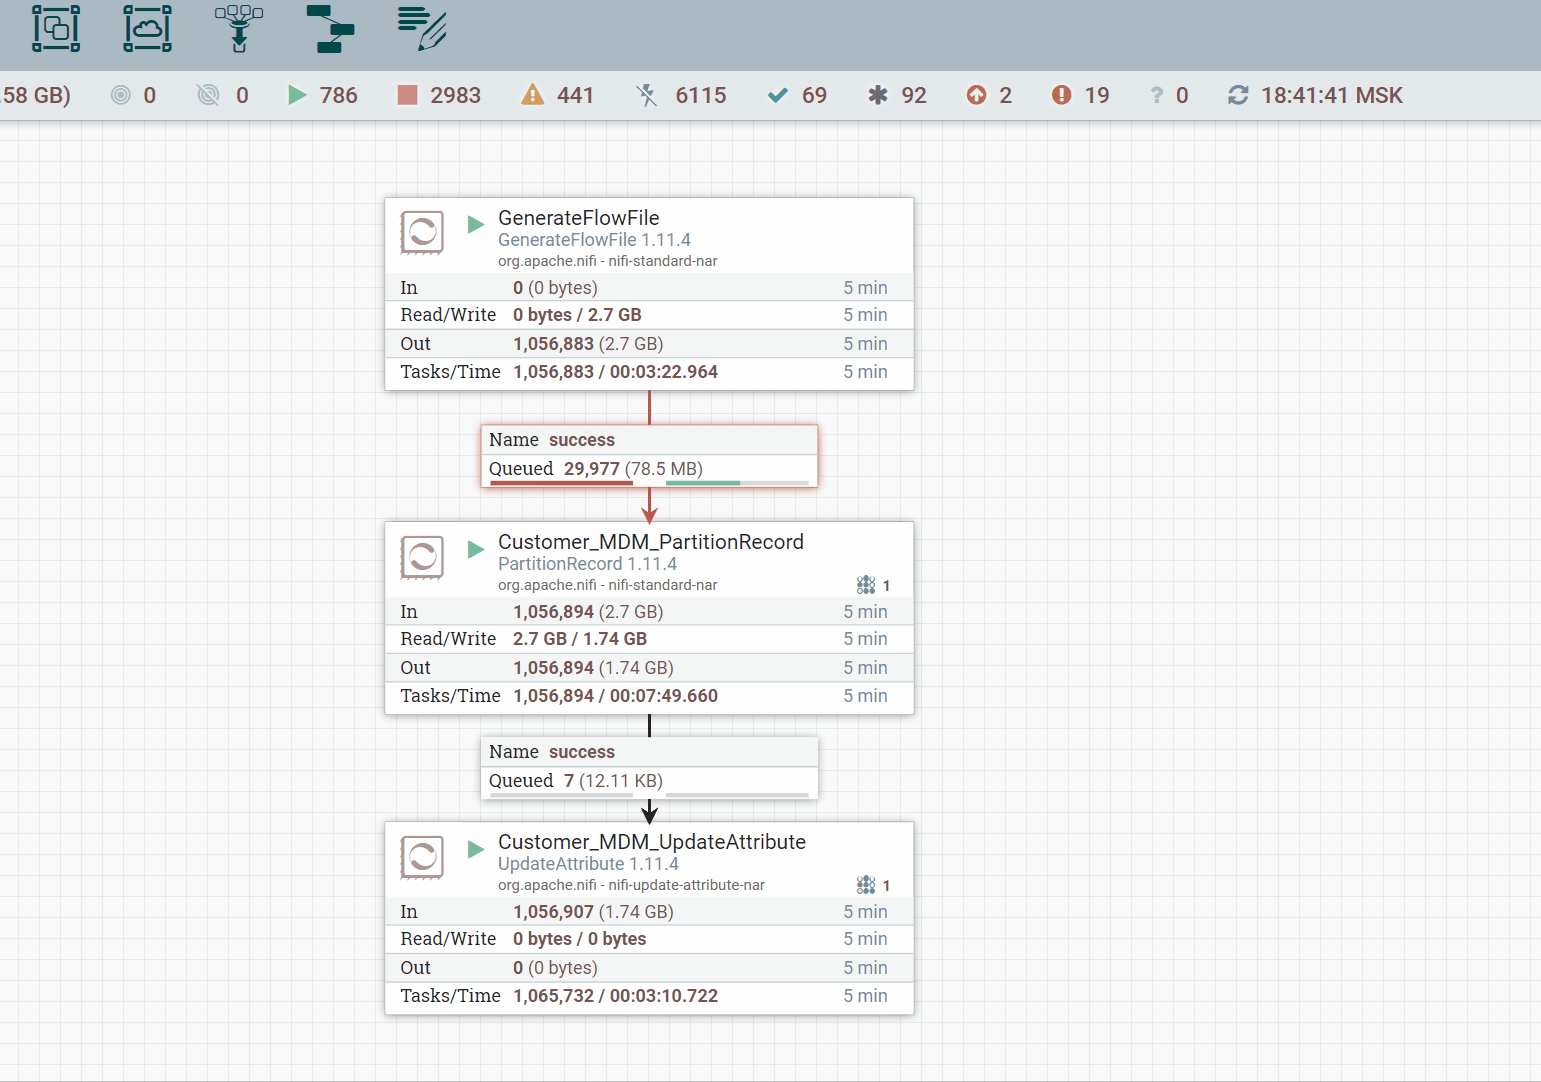Select the Customer_MDM_PartitionRecord processor title
Viewport: 1541px width, 1082px height.
coord(651,542)
